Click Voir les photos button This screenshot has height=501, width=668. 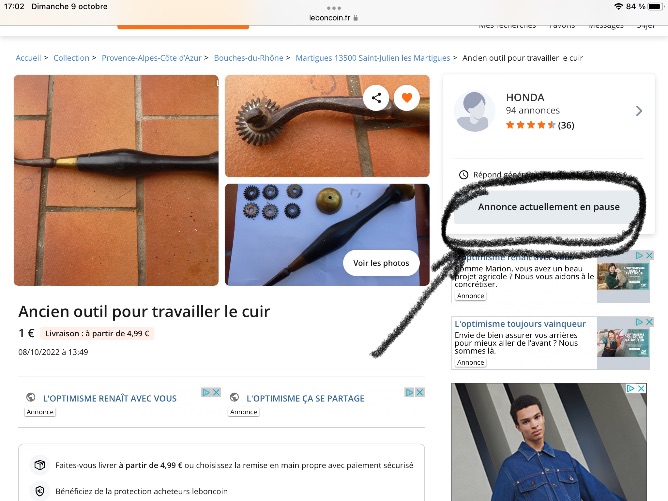pos(381,263)
